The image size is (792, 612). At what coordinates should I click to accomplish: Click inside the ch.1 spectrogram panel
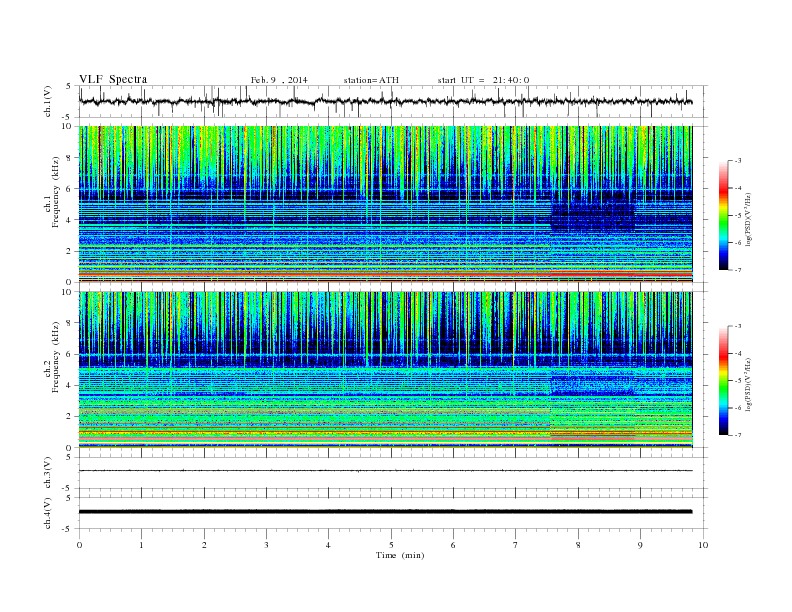point(385,204)
